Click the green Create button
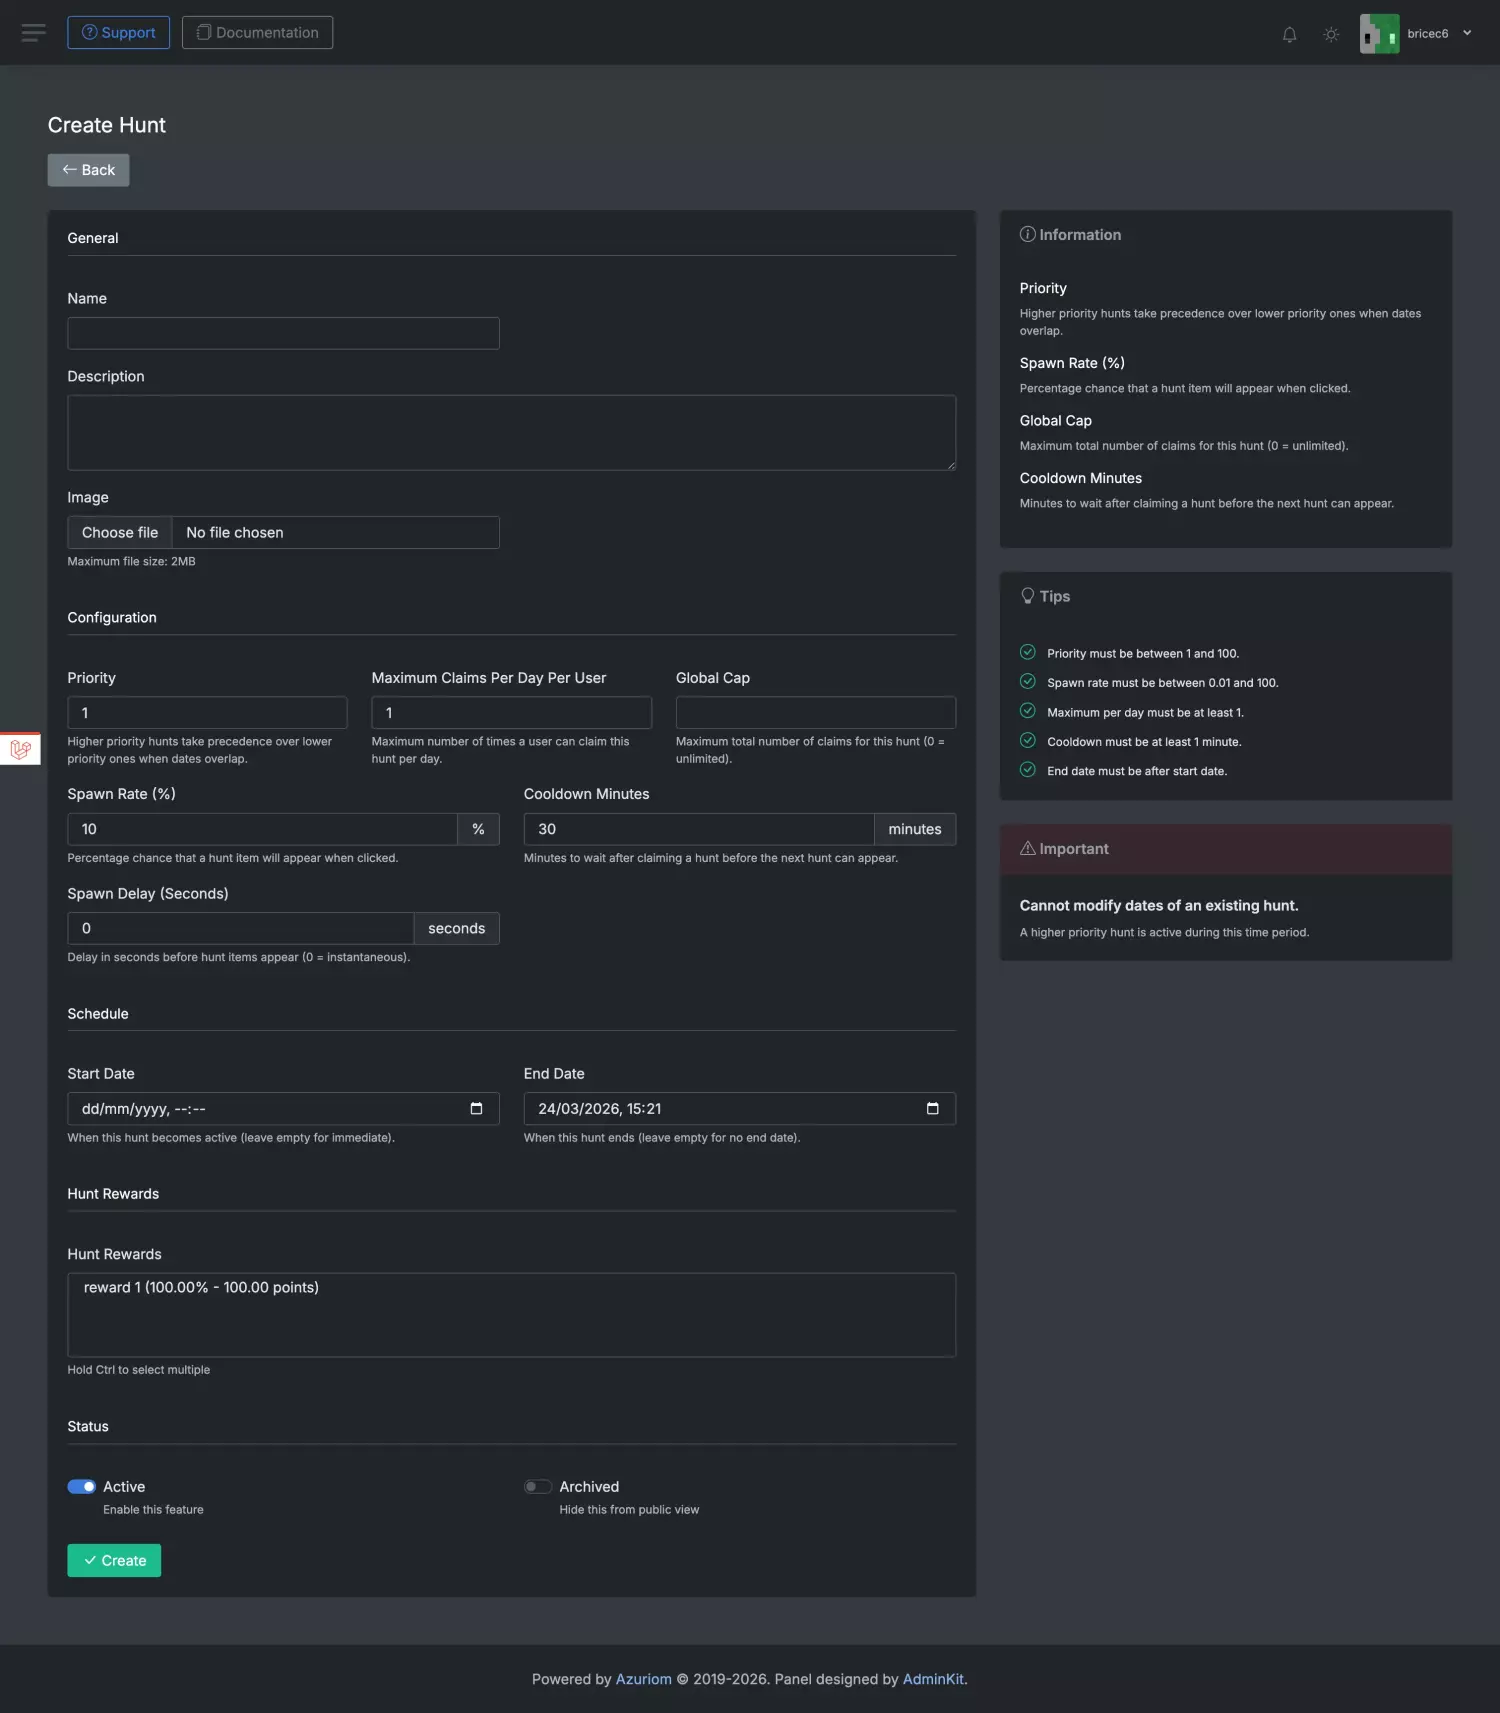Screen dimensions: 1500x1713 click(114, 1560)
